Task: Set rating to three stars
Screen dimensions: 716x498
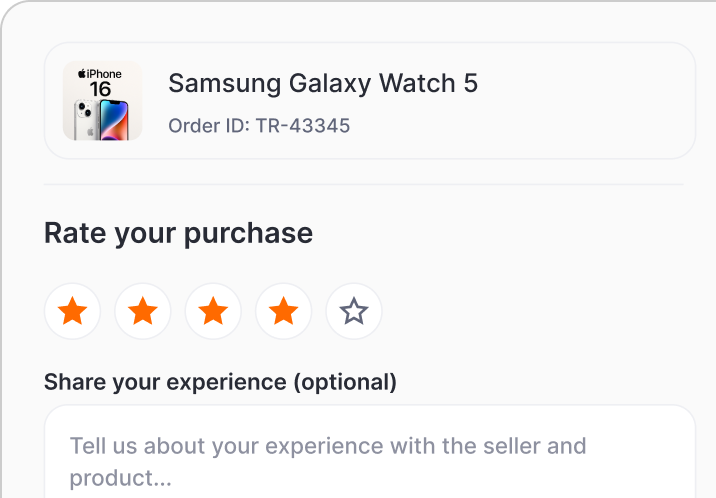Action: click(x=213, y=312)
